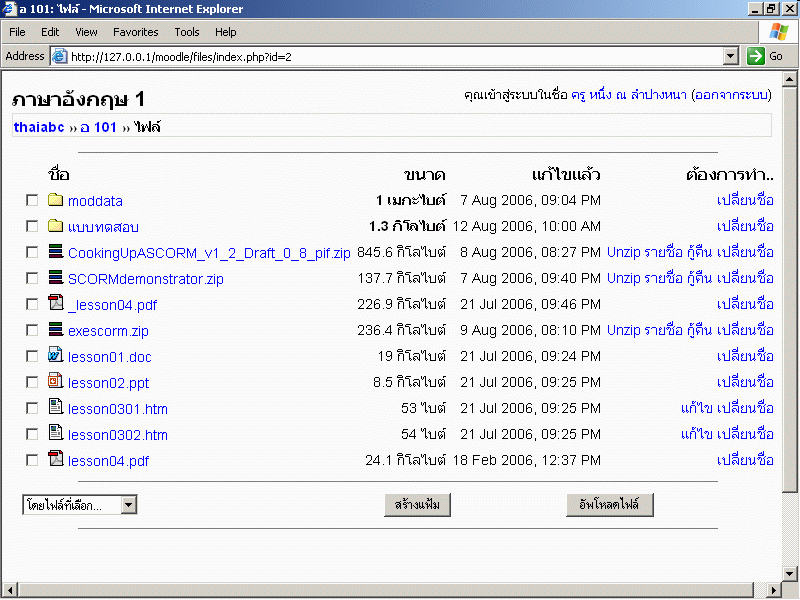Viewport: 800px width, 600px height.
Task: Click the HTML file icon for lesson0301.htm
Action: point(56,408)
